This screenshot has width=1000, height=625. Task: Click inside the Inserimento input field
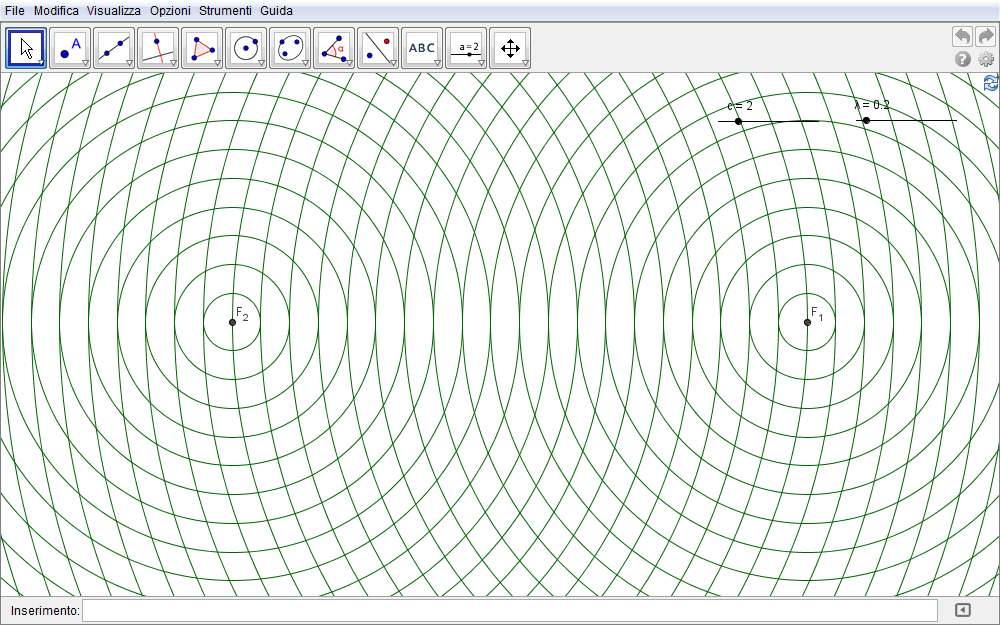(510, 610)
